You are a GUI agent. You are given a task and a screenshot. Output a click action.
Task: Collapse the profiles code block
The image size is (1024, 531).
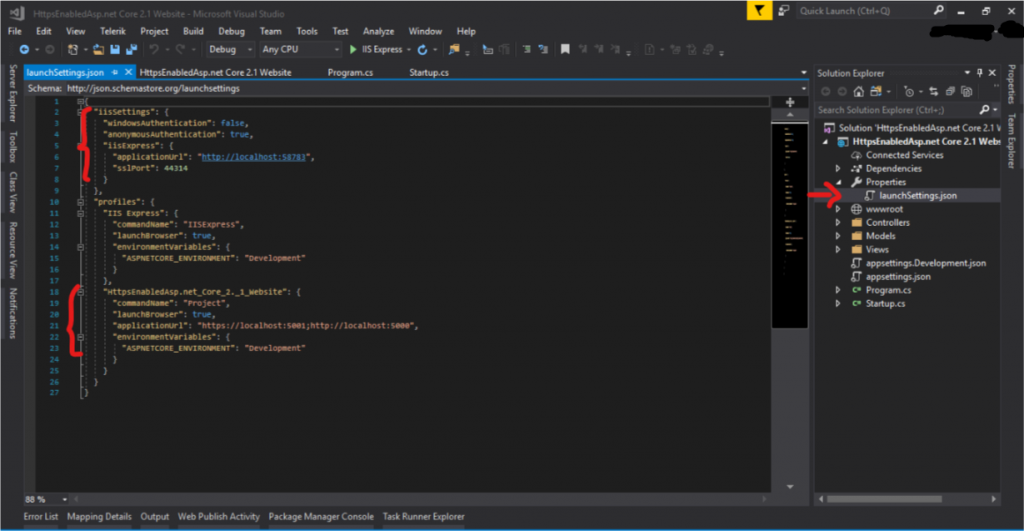pyautogui.click(x=80, y=202)
